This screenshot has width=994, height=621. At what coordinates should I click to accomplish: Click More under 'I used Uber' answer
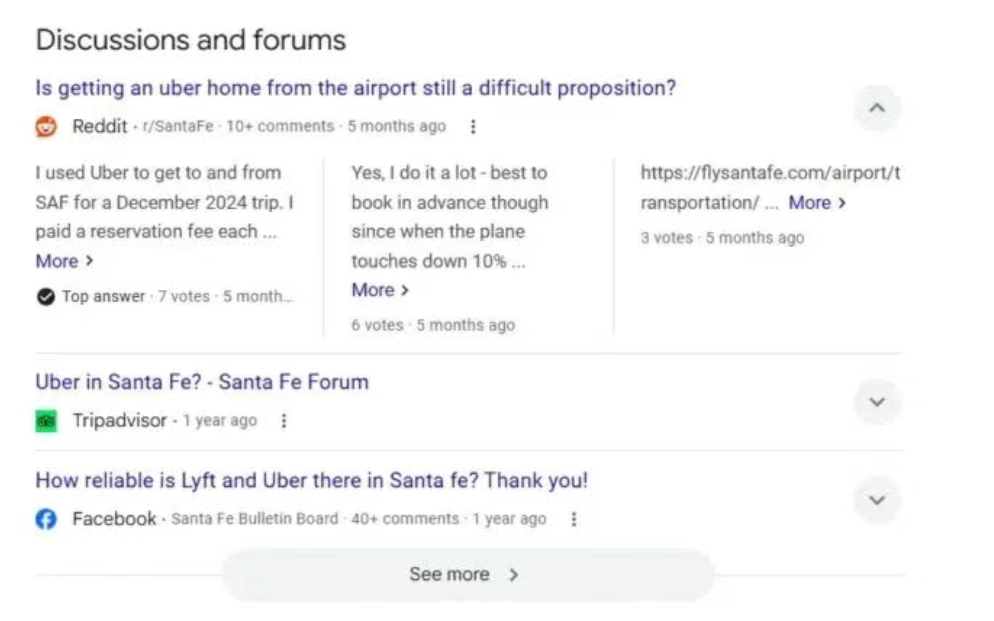(64, 261)
